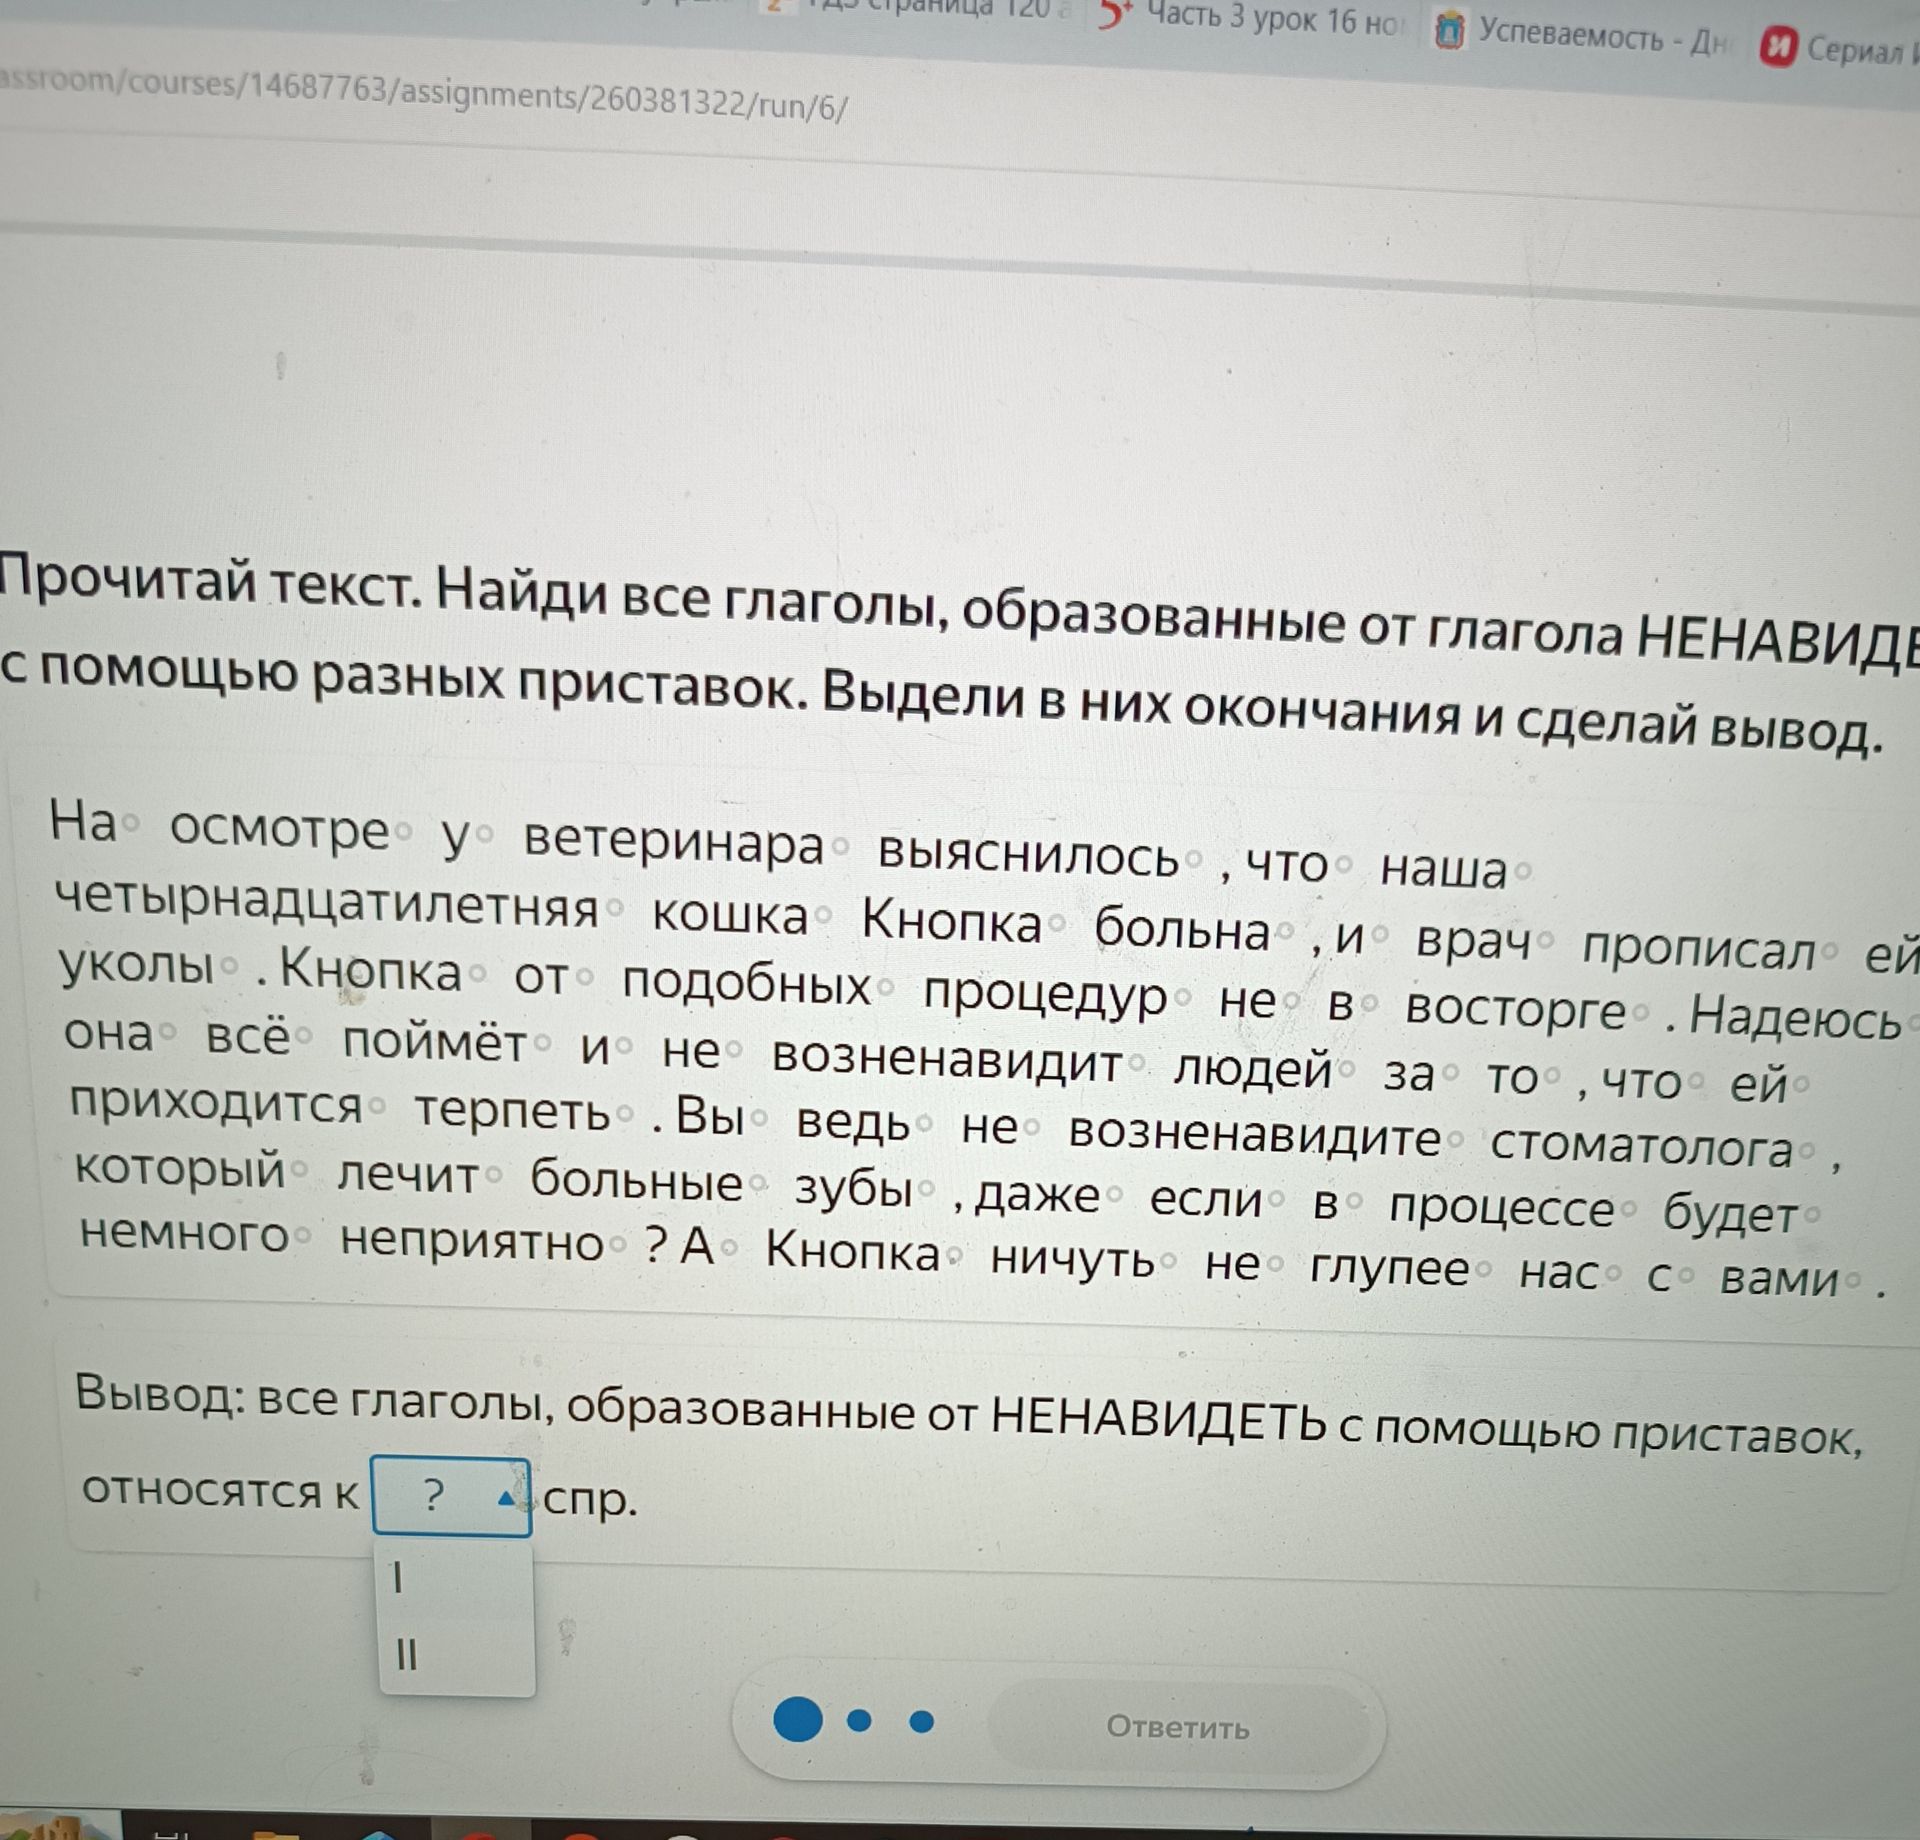Select the word 'ветеринара' in text
The image size is (1920, 1840).
point(674,842)
